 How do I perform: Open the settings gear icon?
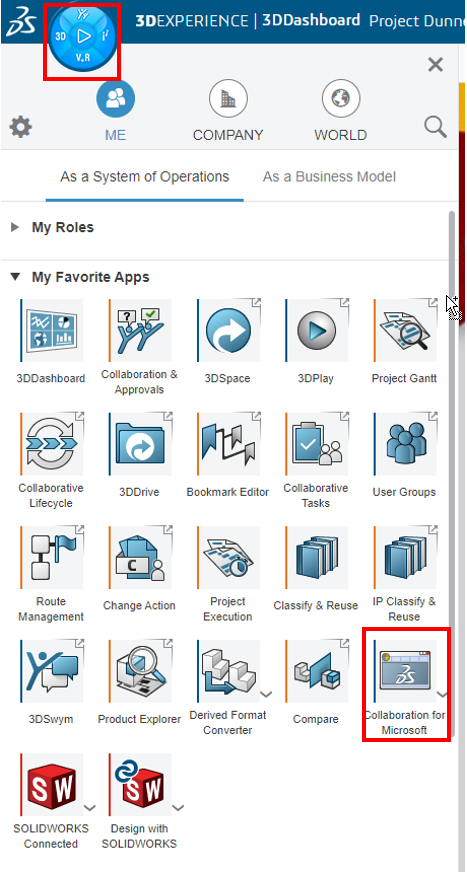click(x=21, y=128)
